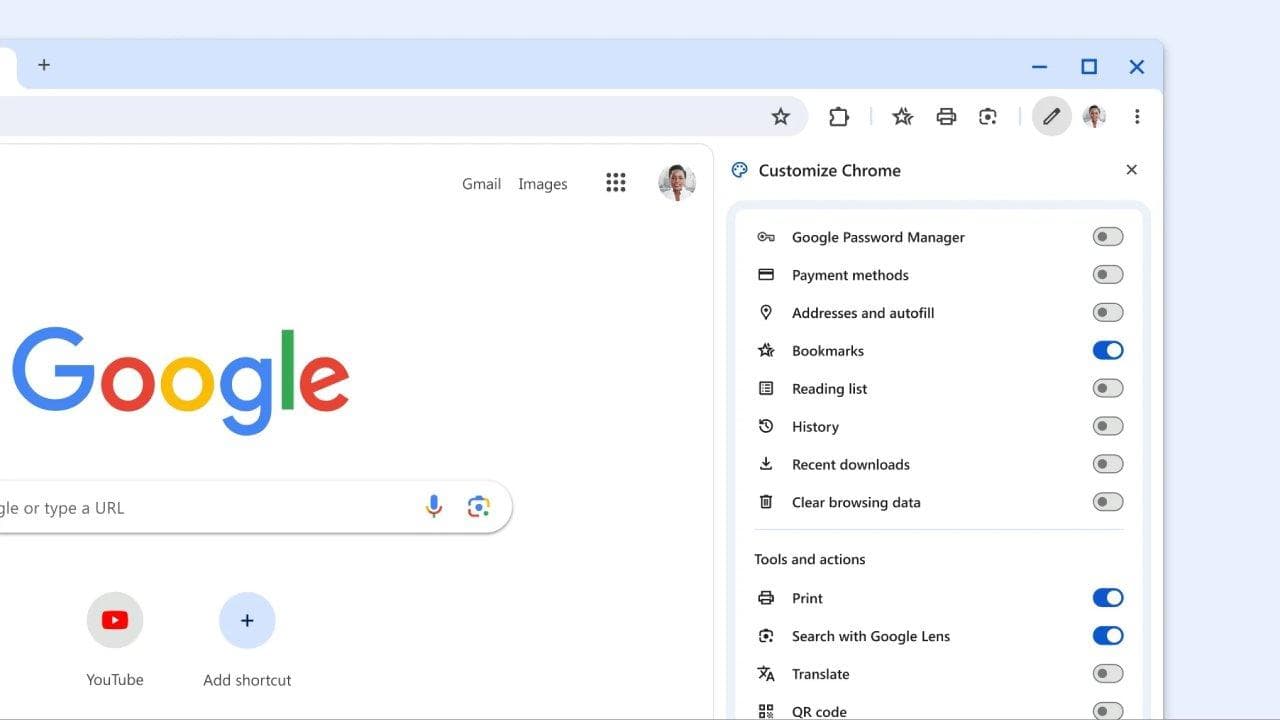This screenshot has height=720, width=1280.
Task: Turn on the History toggle
Action: pos(1108,426)
